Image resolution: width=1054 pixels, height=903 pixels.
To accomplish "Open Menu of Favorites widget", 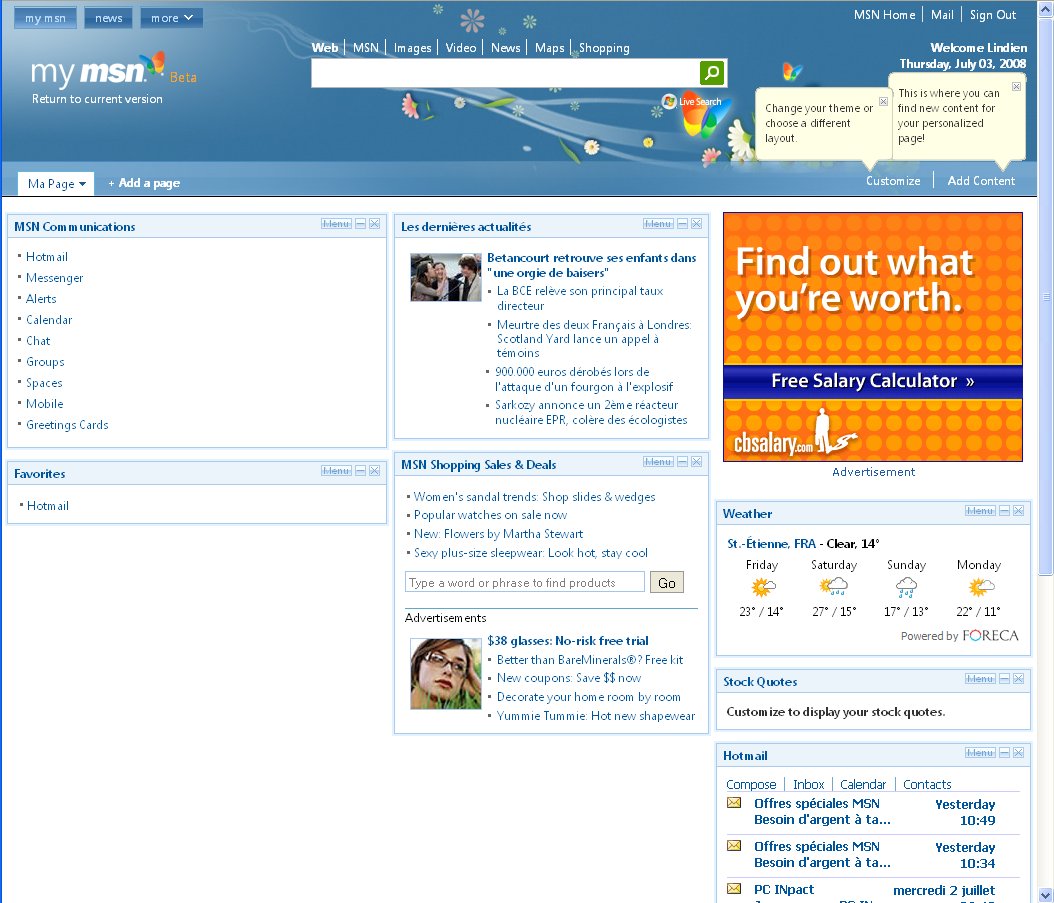I will click(336, 471).
